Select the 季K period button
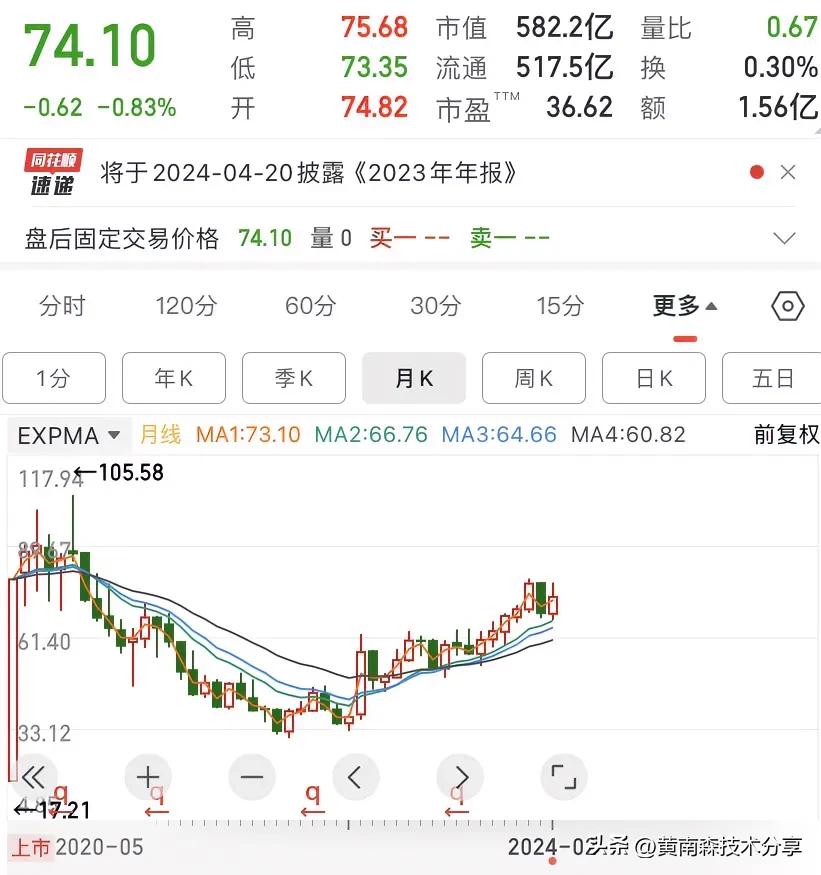 click(294, 378)
